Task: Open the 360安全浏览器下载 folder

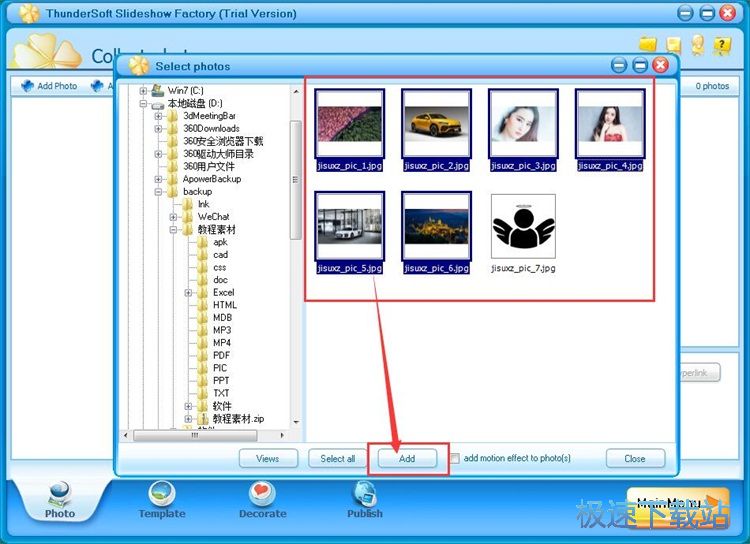Action: click(223, 141)
